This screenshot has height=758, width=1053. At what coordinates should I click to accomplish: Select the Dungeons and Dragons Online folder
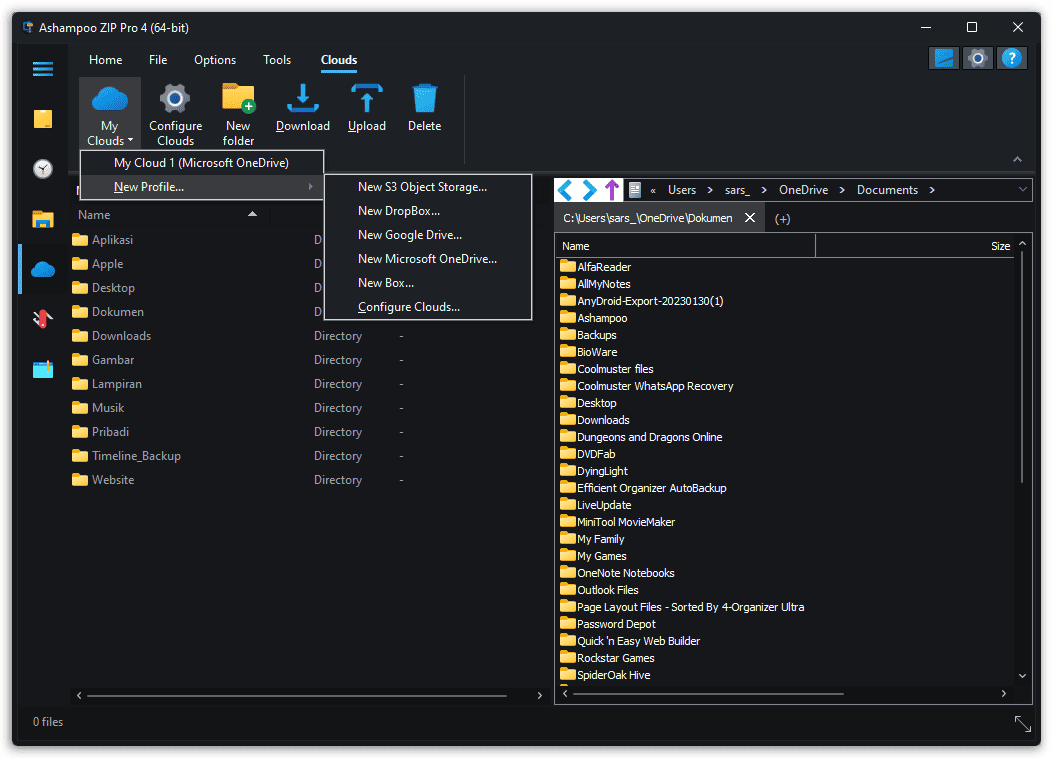tap(641, 437)
